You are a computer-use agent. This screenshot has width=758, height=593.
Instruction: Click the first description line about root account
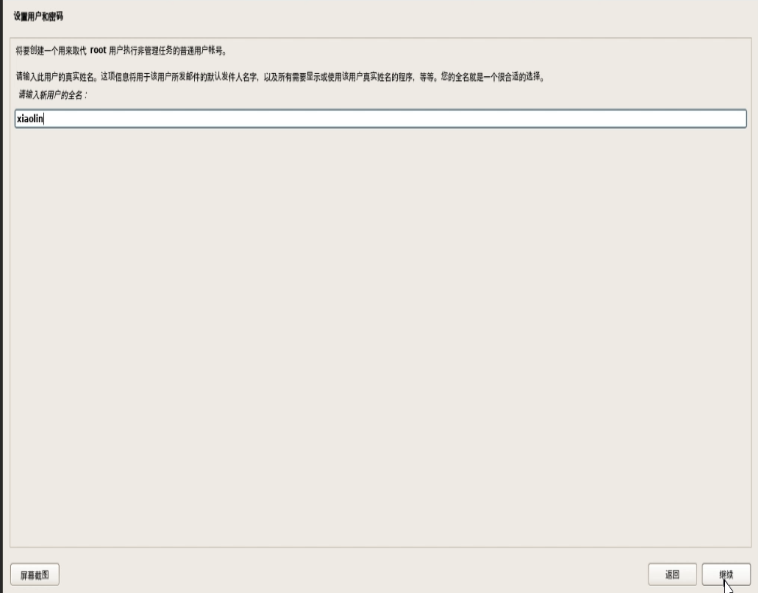(121, 50)
